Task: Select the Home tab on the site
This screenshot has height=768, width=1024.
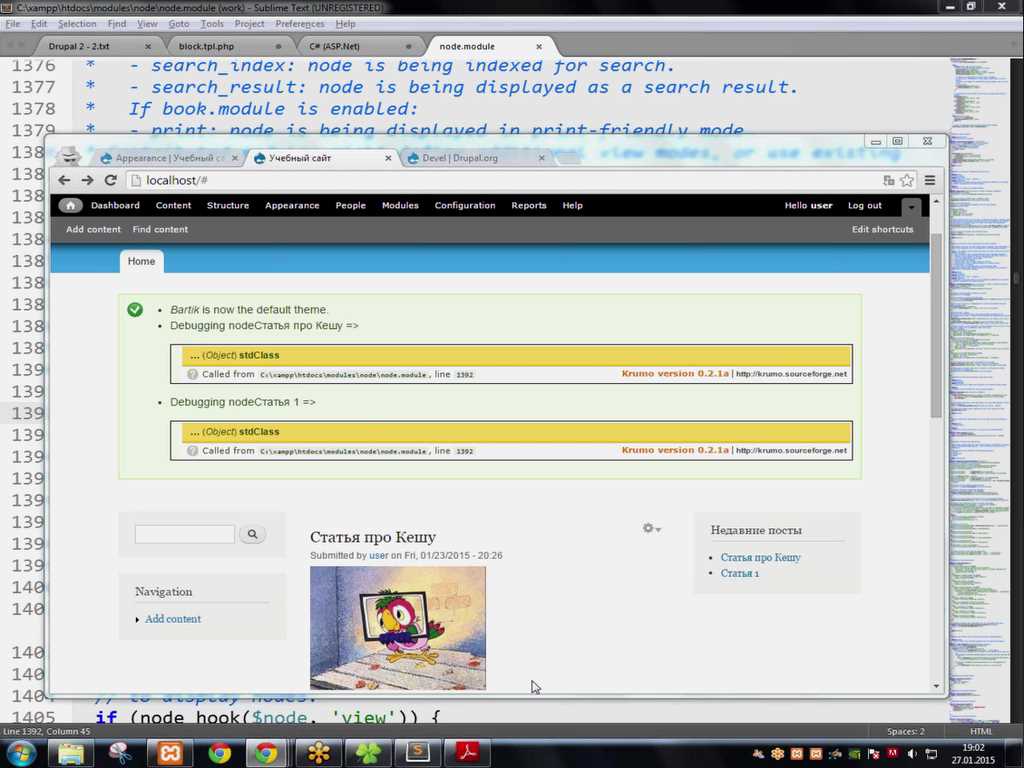Action: 142,261
